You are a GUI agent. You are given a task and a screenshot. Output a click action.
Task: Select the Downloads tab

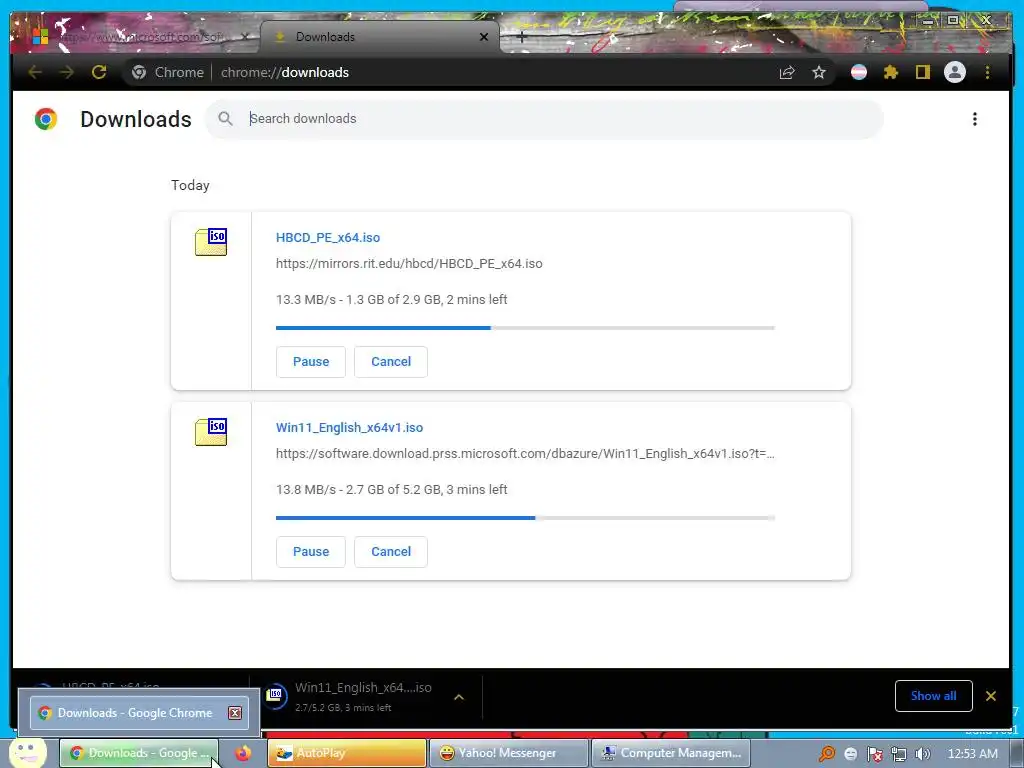(380, 37)
